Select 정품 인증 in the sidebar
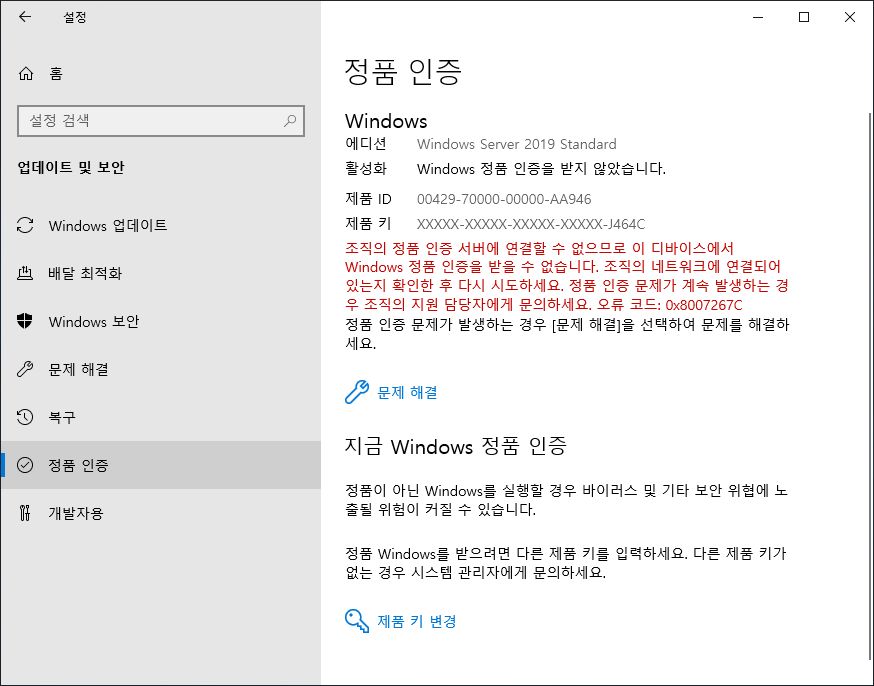 [x=161, y=465]
